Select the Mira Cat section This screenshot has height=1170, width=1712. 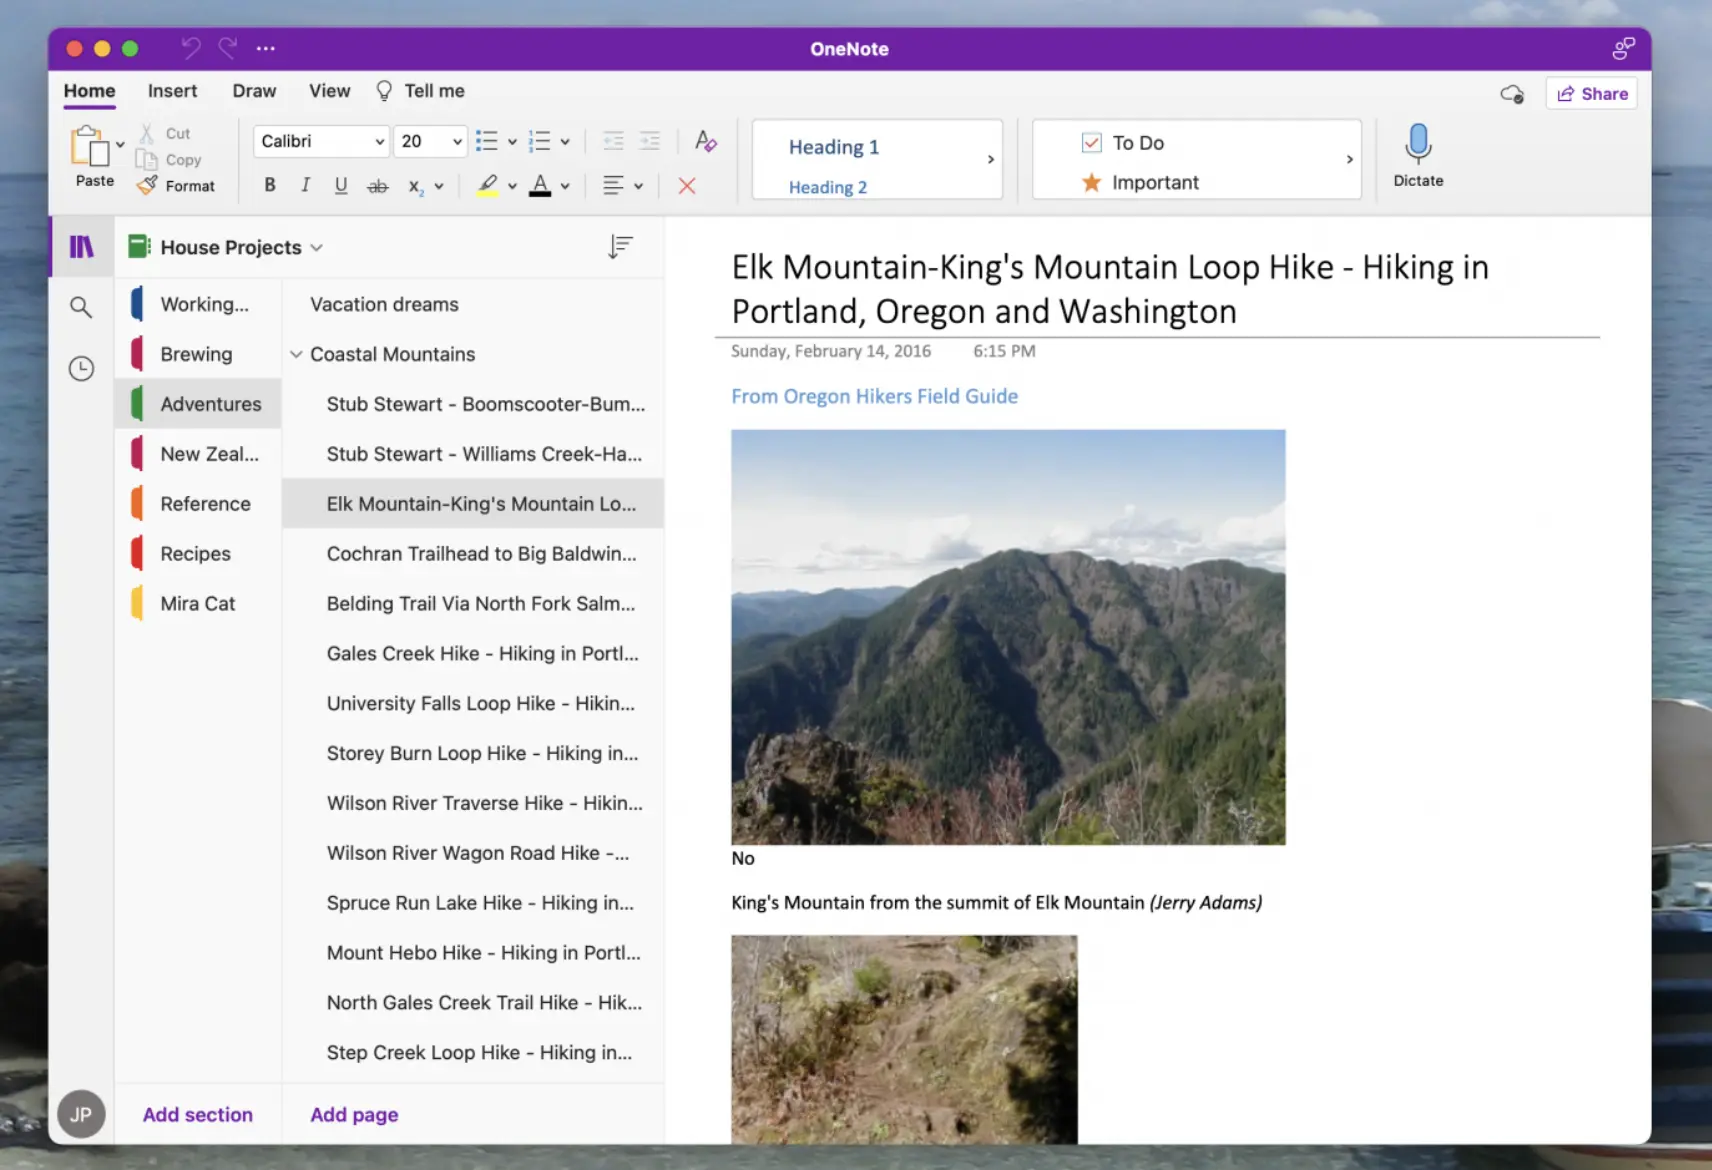(x=198, y=604)
